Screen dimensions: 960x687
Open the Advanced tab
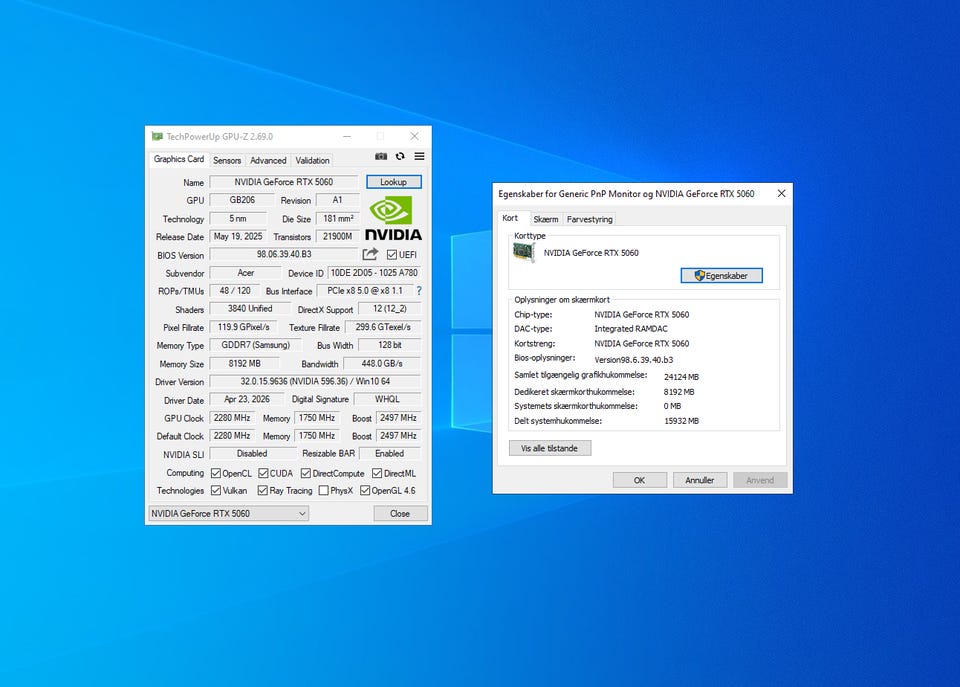pos(268,160)
